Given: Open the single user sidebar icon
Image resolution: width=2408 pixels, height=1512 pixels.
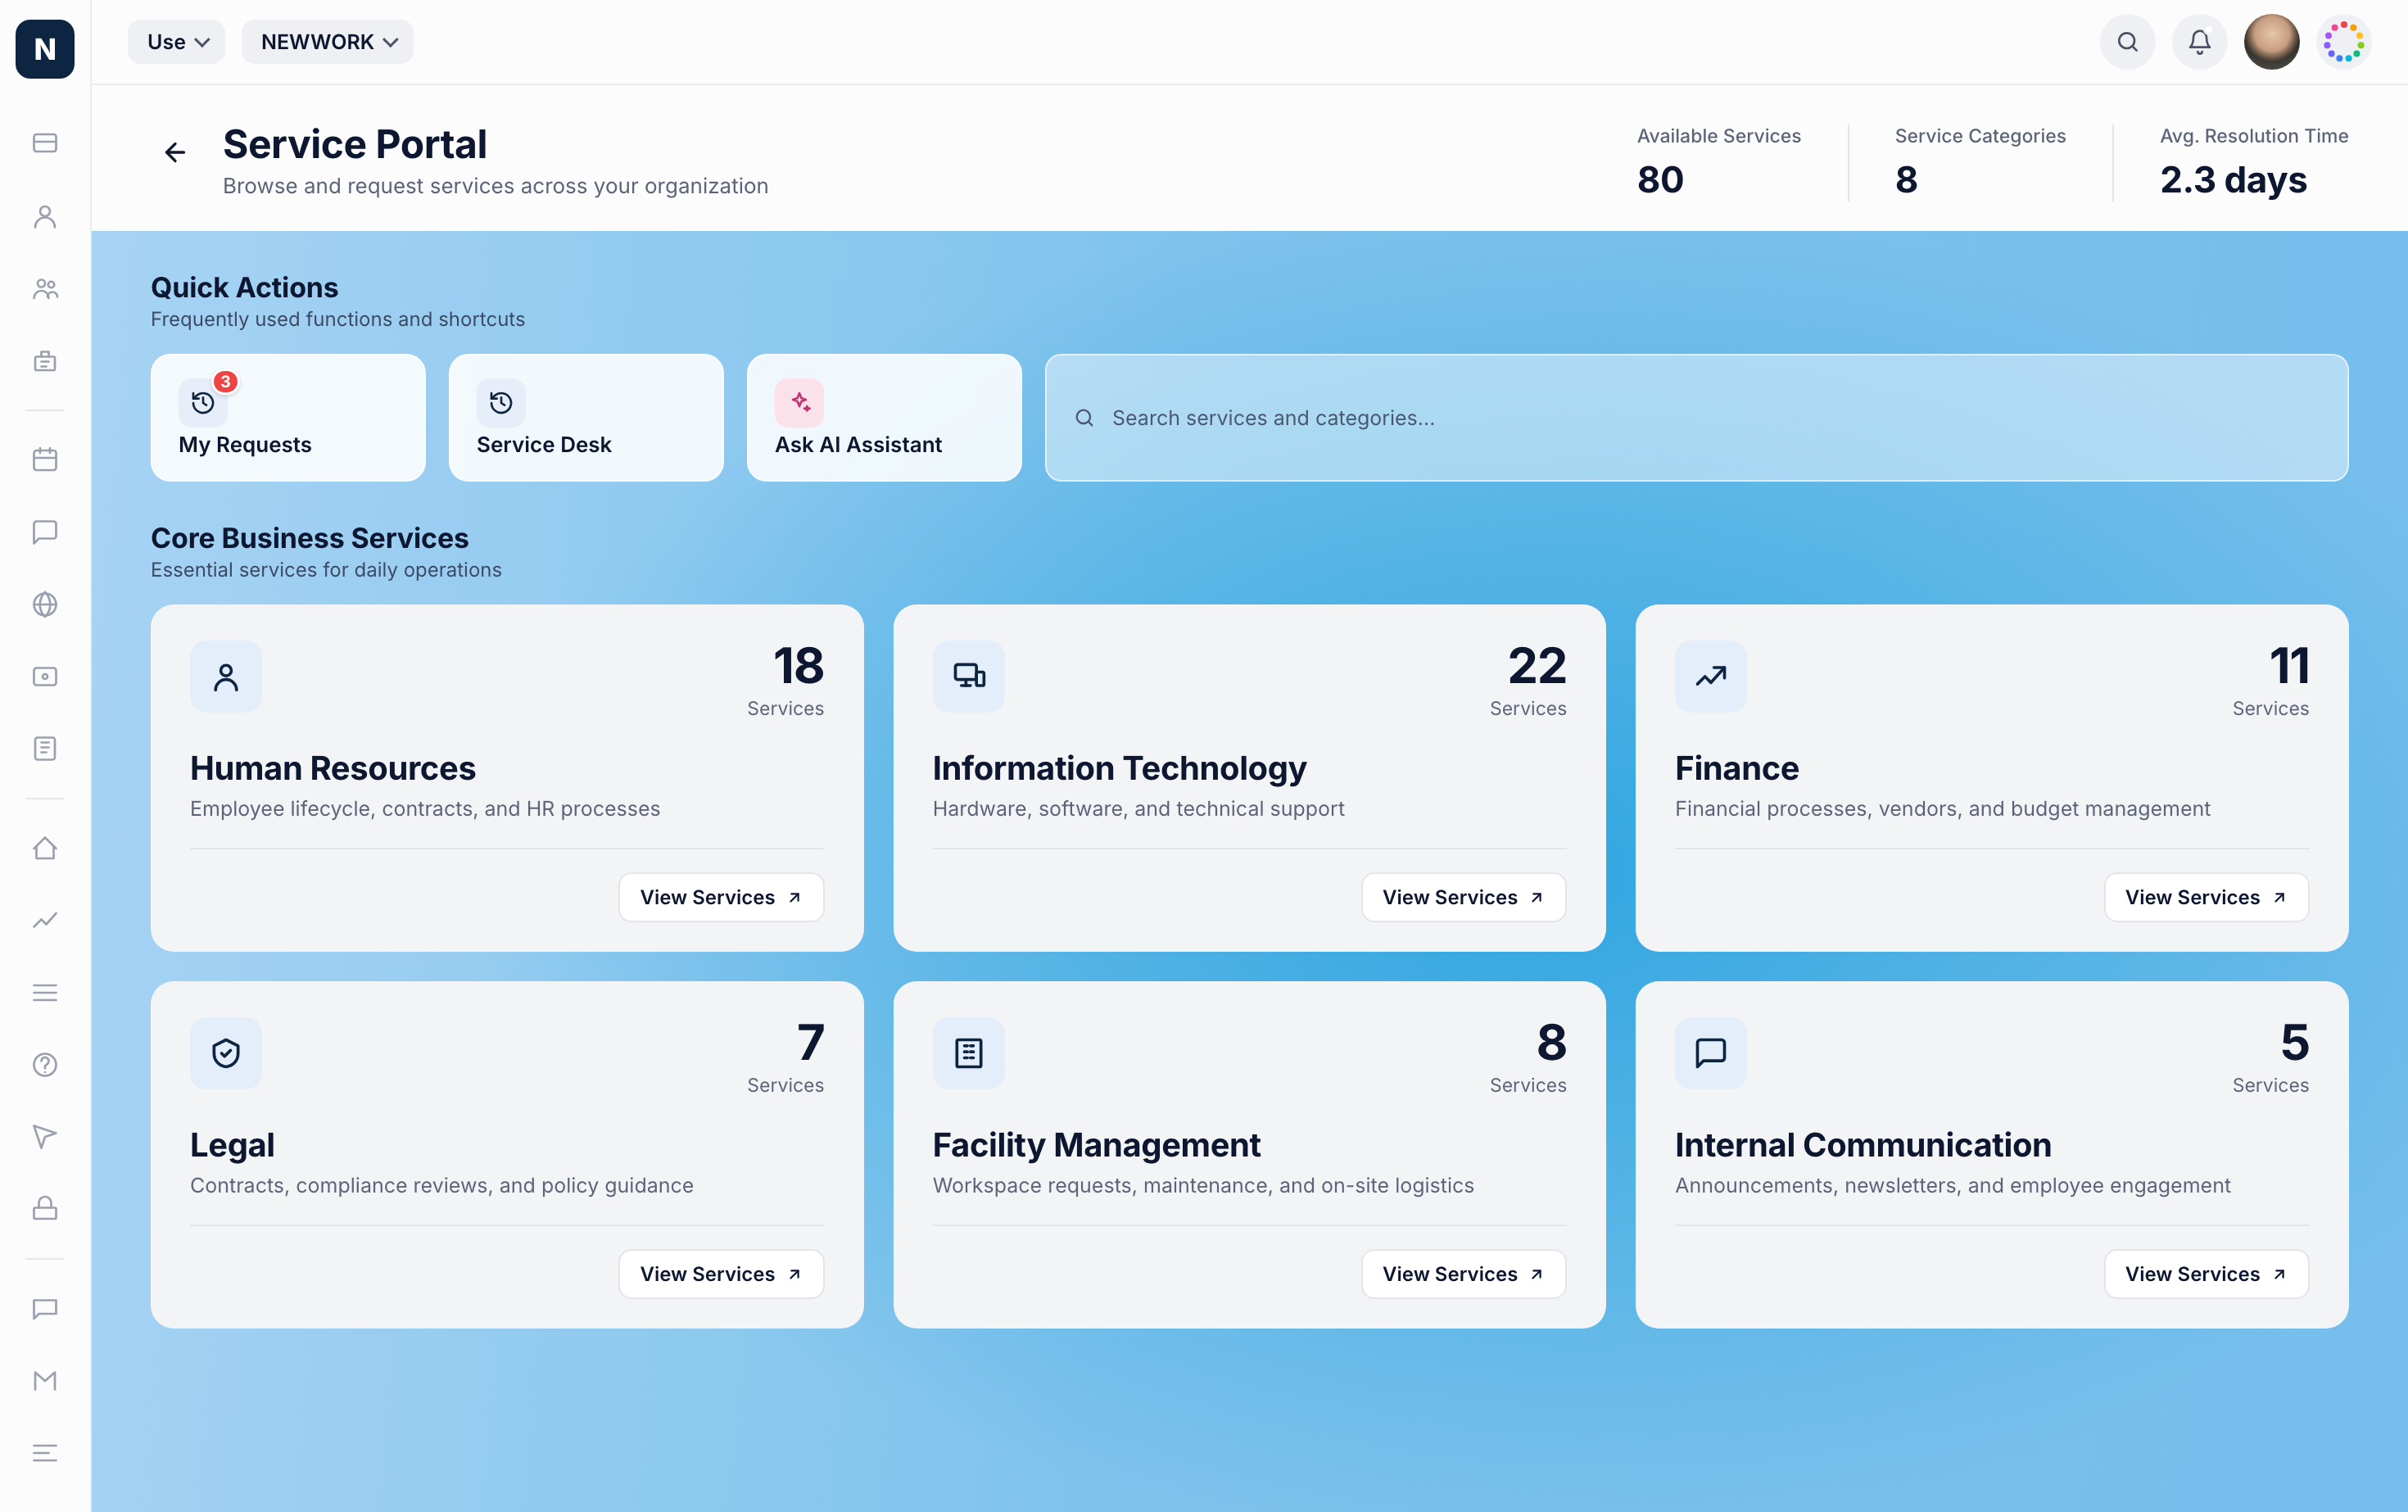Looking at the screenshot, I should 45,216.
